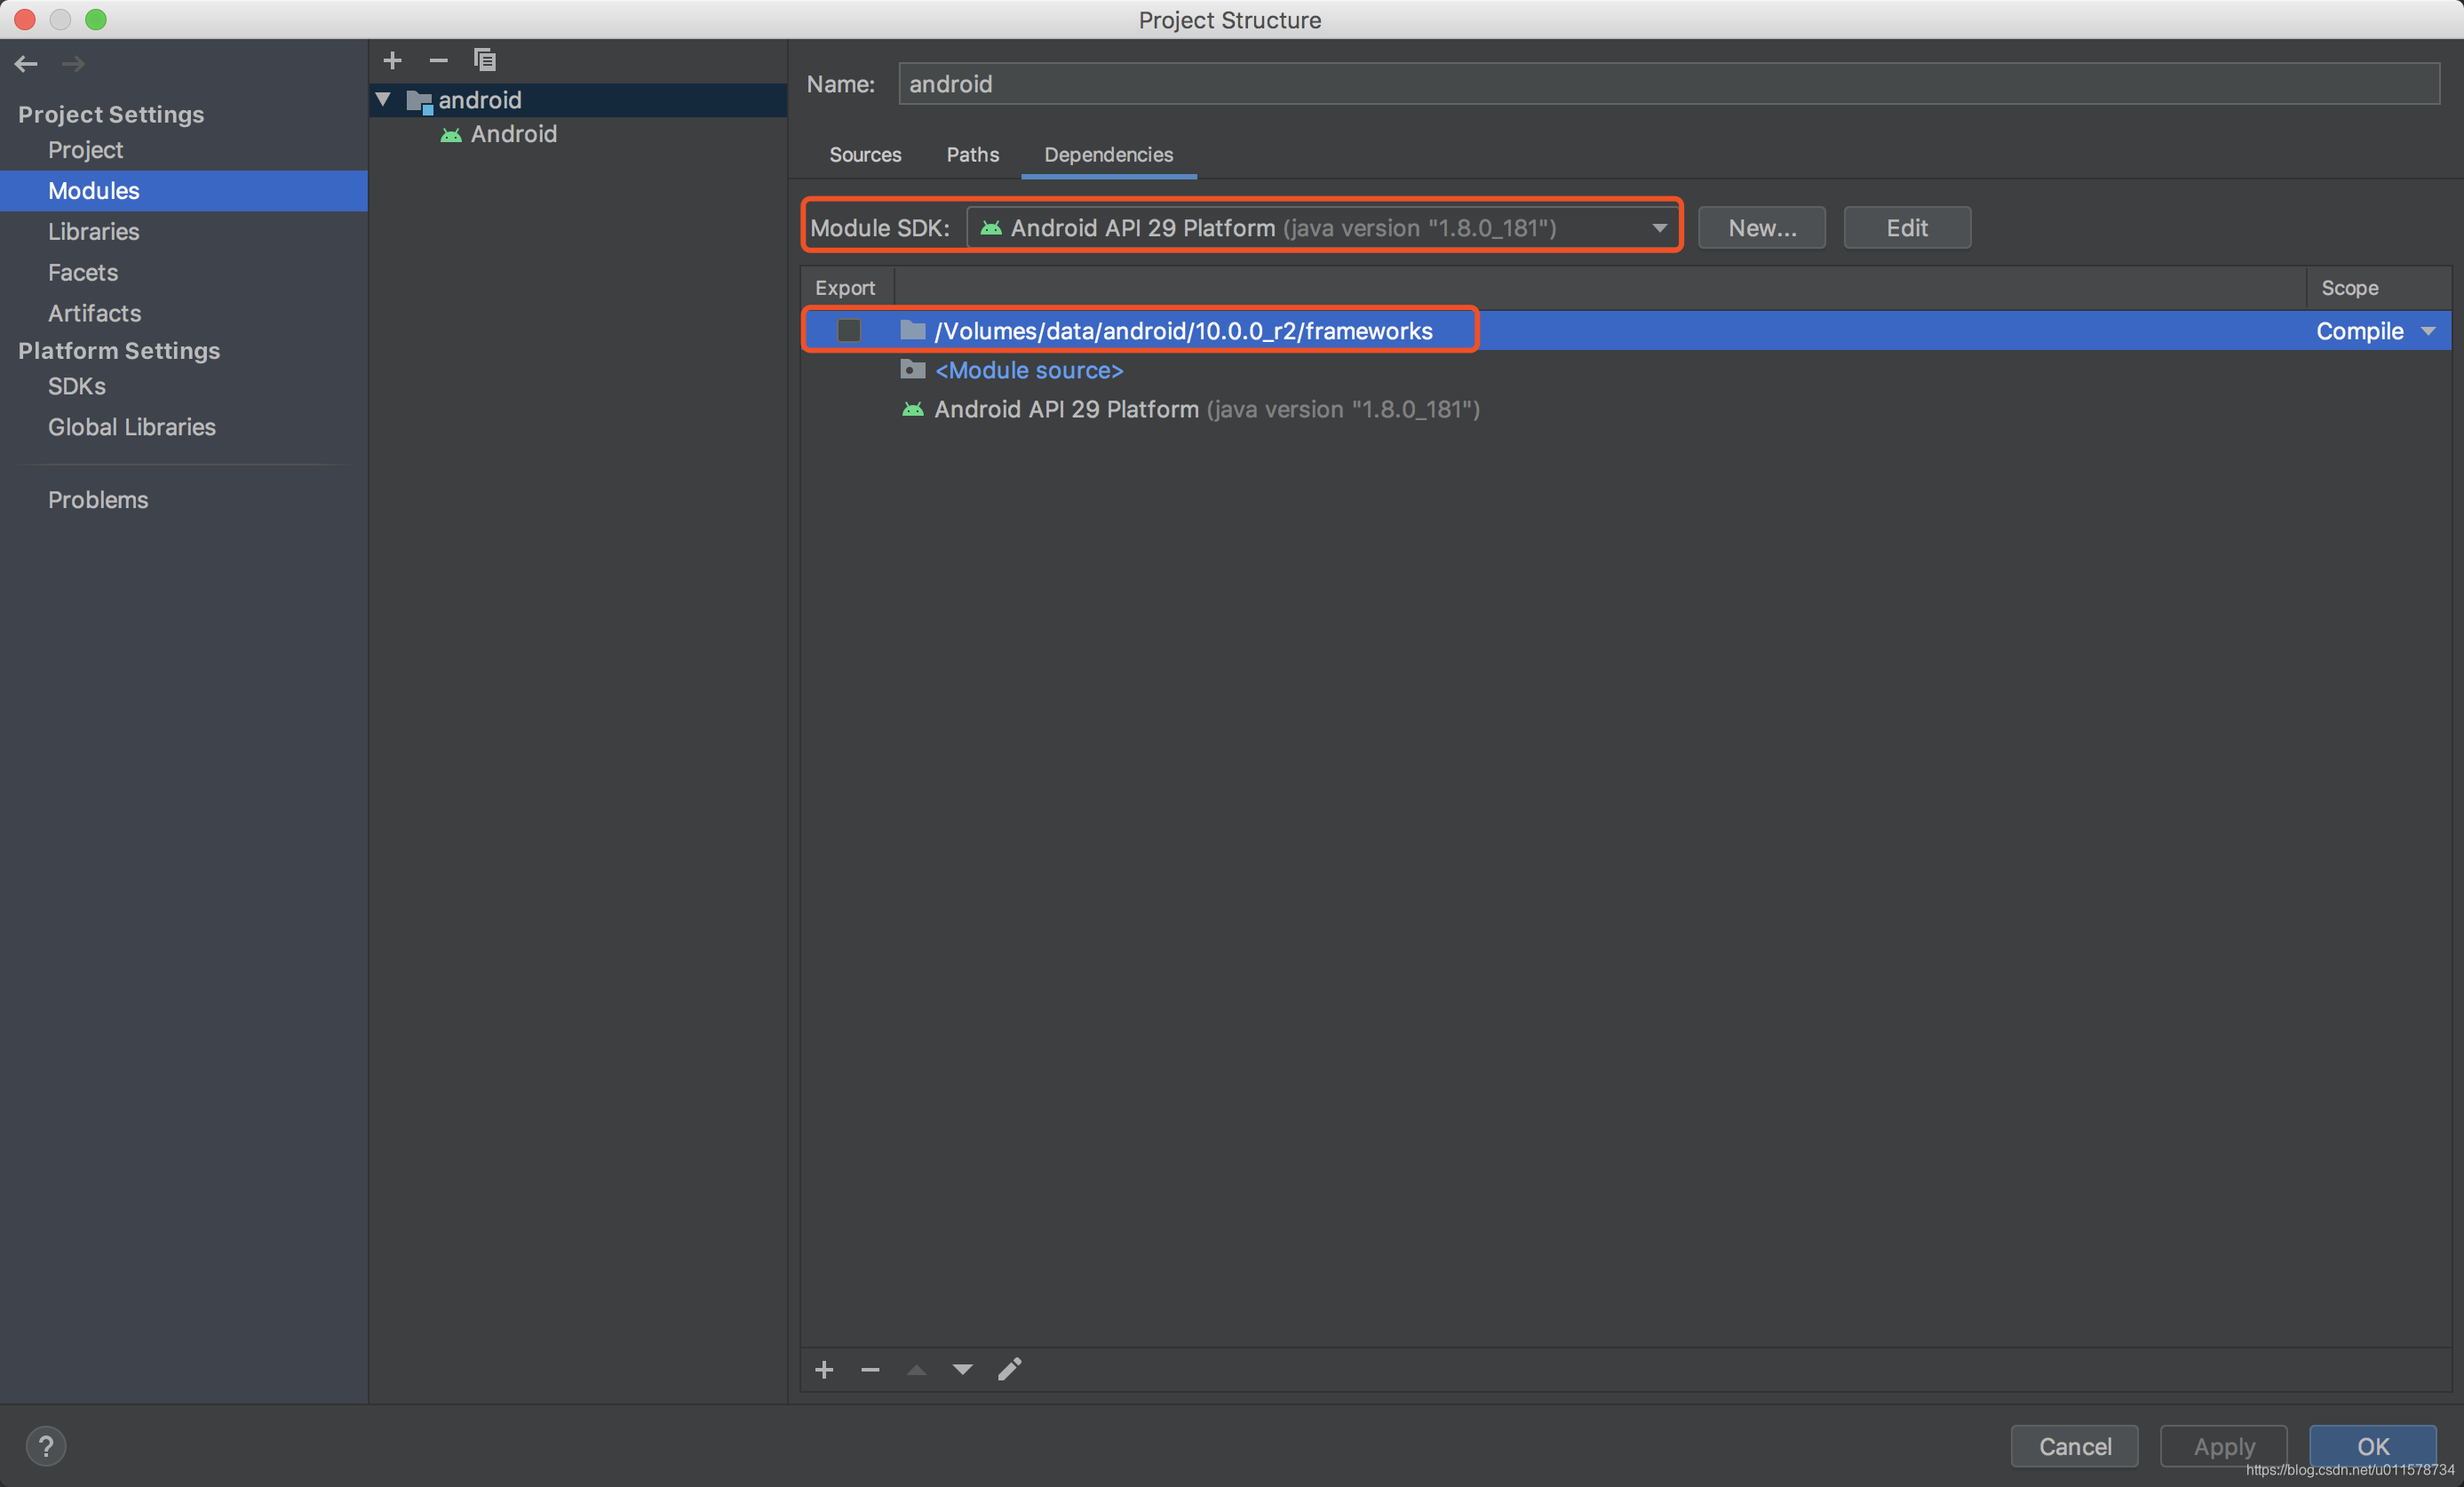
Task: Select the Android API 29 Platform dependency row
Action: click(x=1626, y=409)
